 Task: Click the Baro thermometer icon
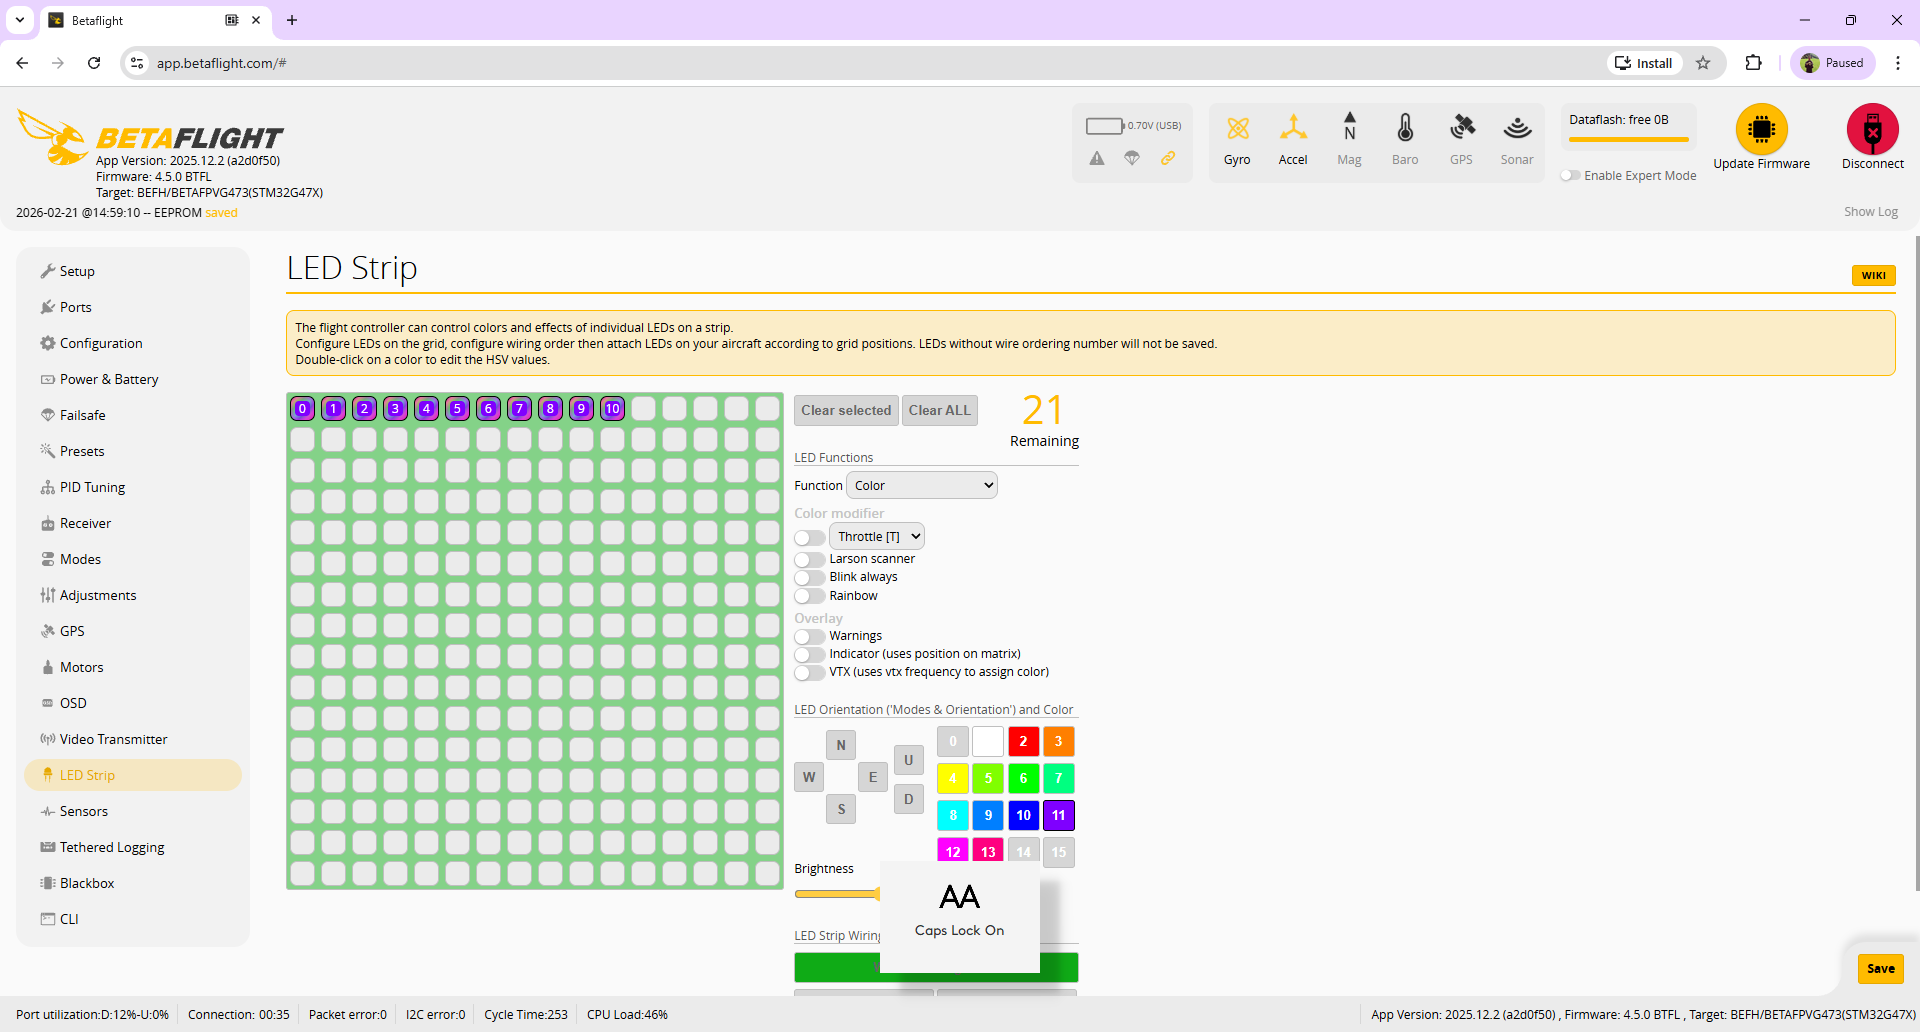[x=1405, y=128]
